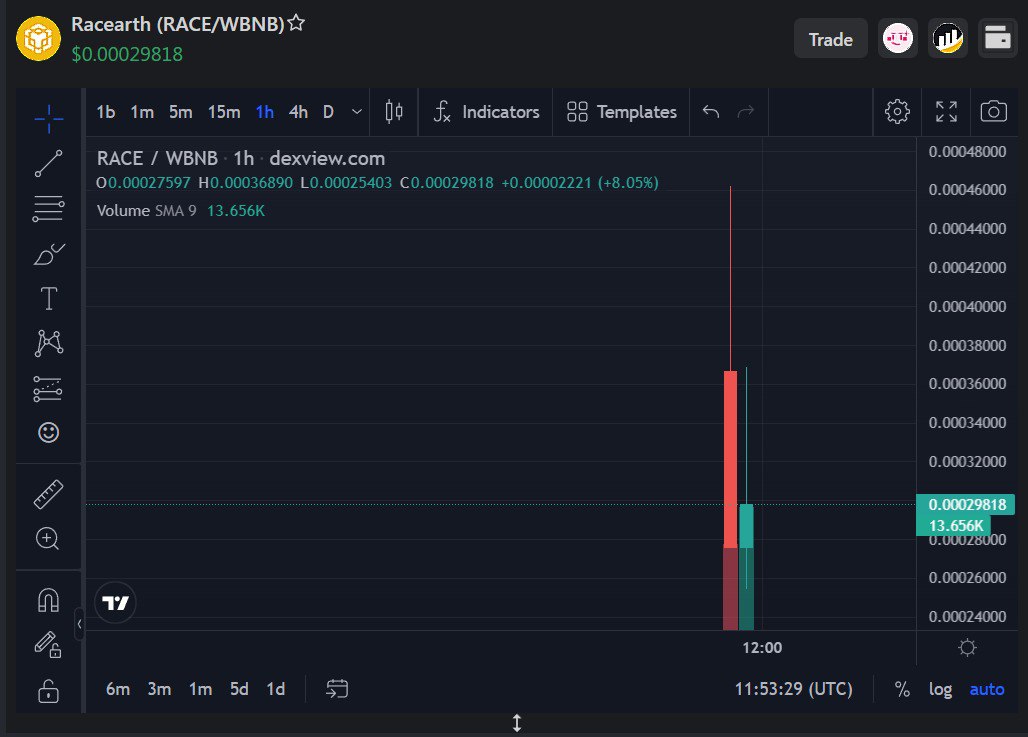Toggle stay in drawing mode
Image resolution: width=1028 pixels, height=737 pixels.
[x=48, y=645]
